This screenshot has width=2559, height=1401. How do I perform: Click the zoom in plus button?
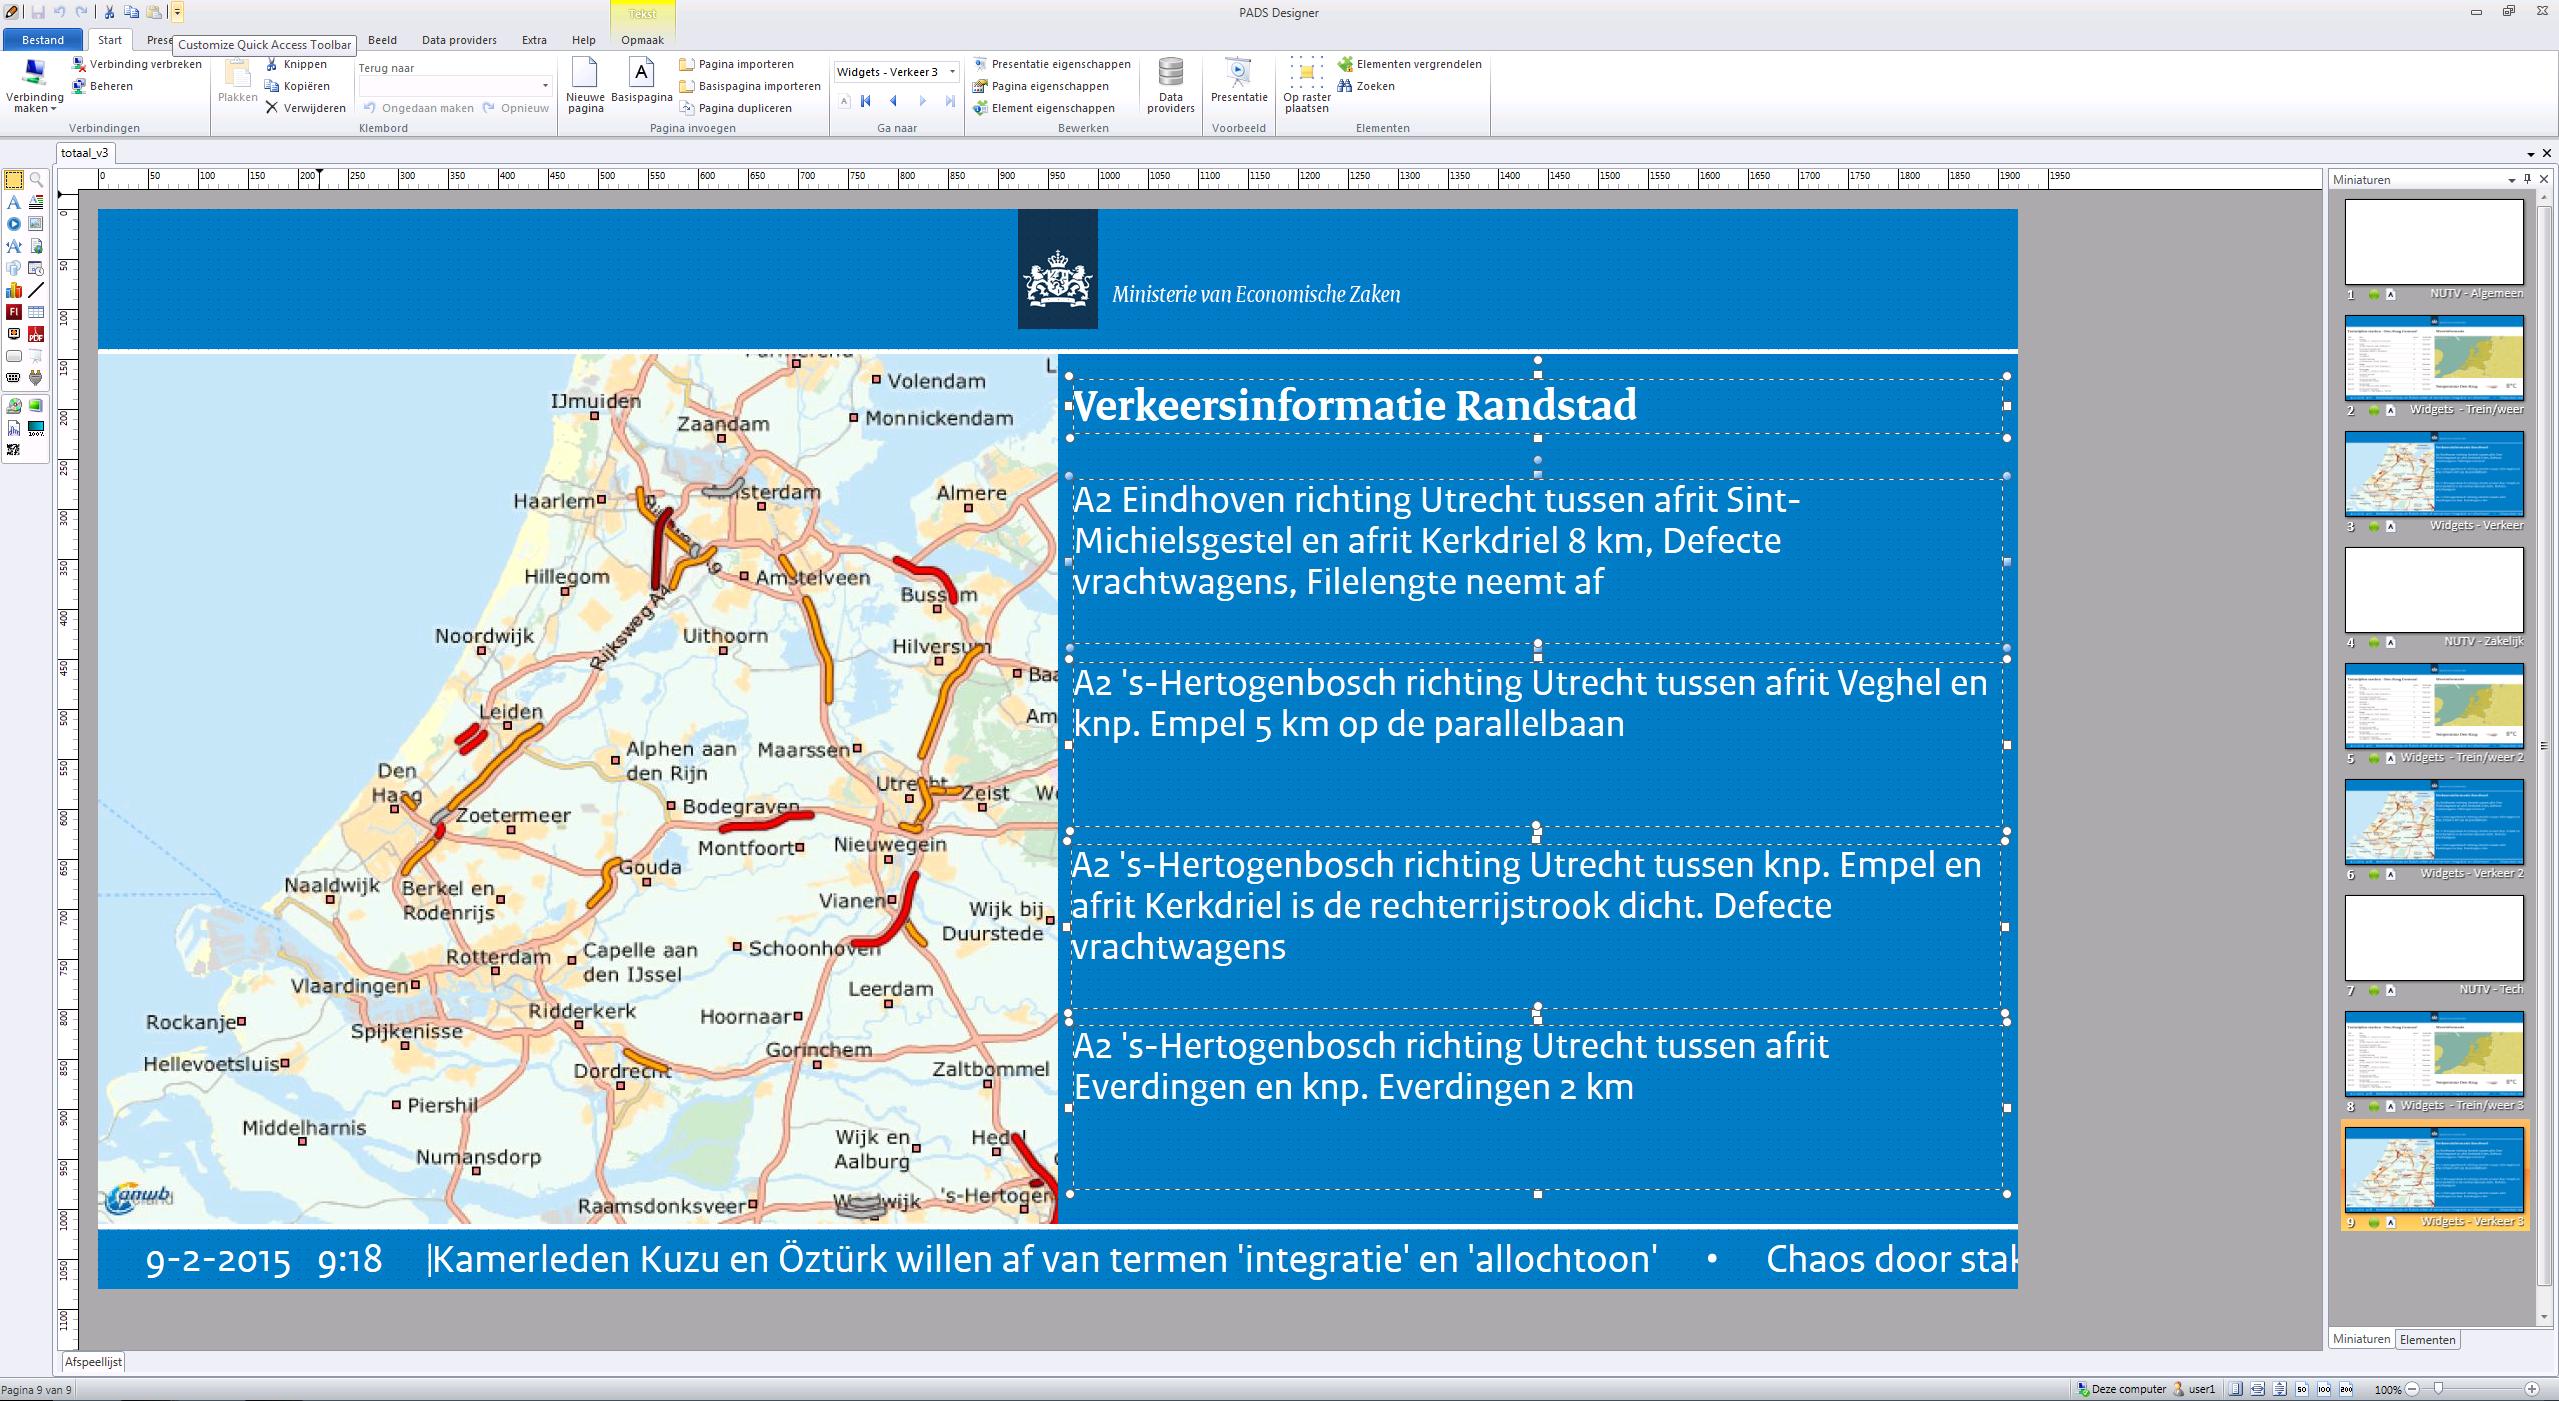(x=2532, y=1389)
